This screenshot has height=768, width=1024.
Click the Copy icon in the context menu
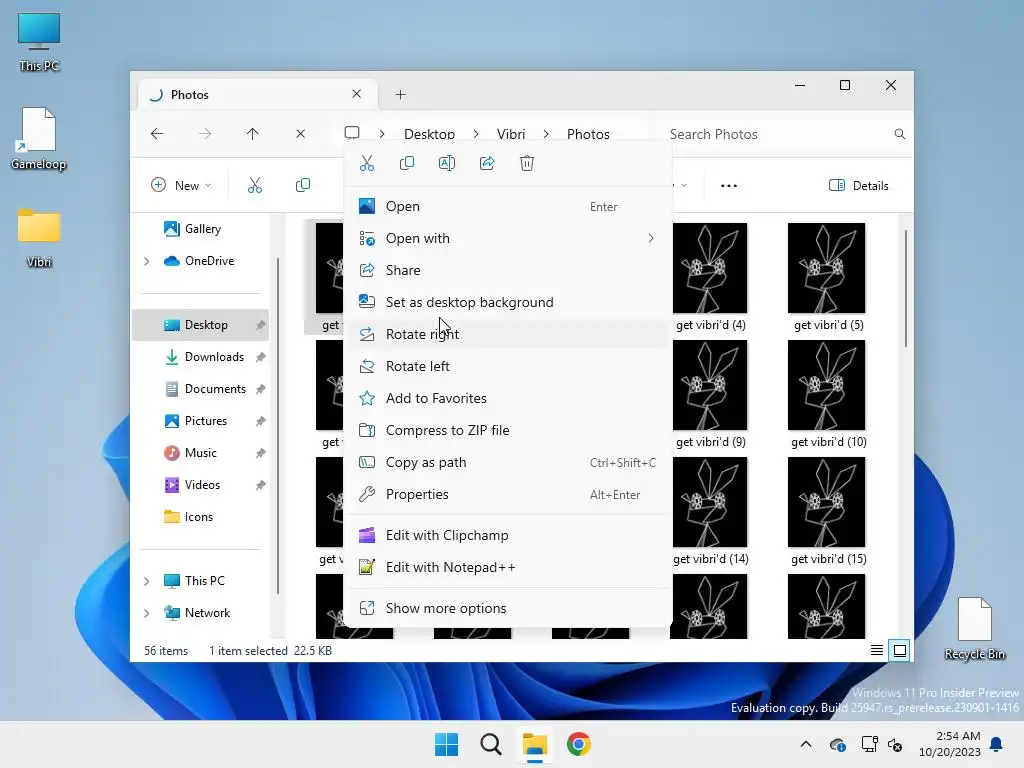point(407,163)
